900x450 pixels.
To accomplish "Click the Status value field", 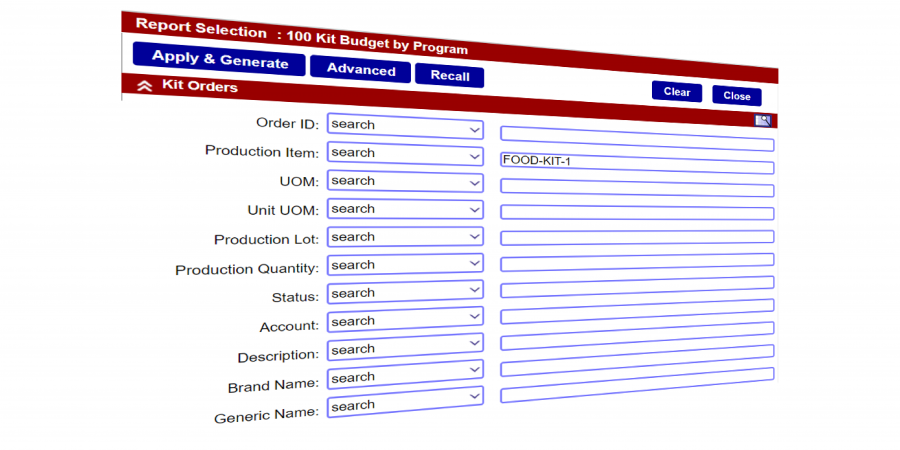I will (x=637, y=287).
